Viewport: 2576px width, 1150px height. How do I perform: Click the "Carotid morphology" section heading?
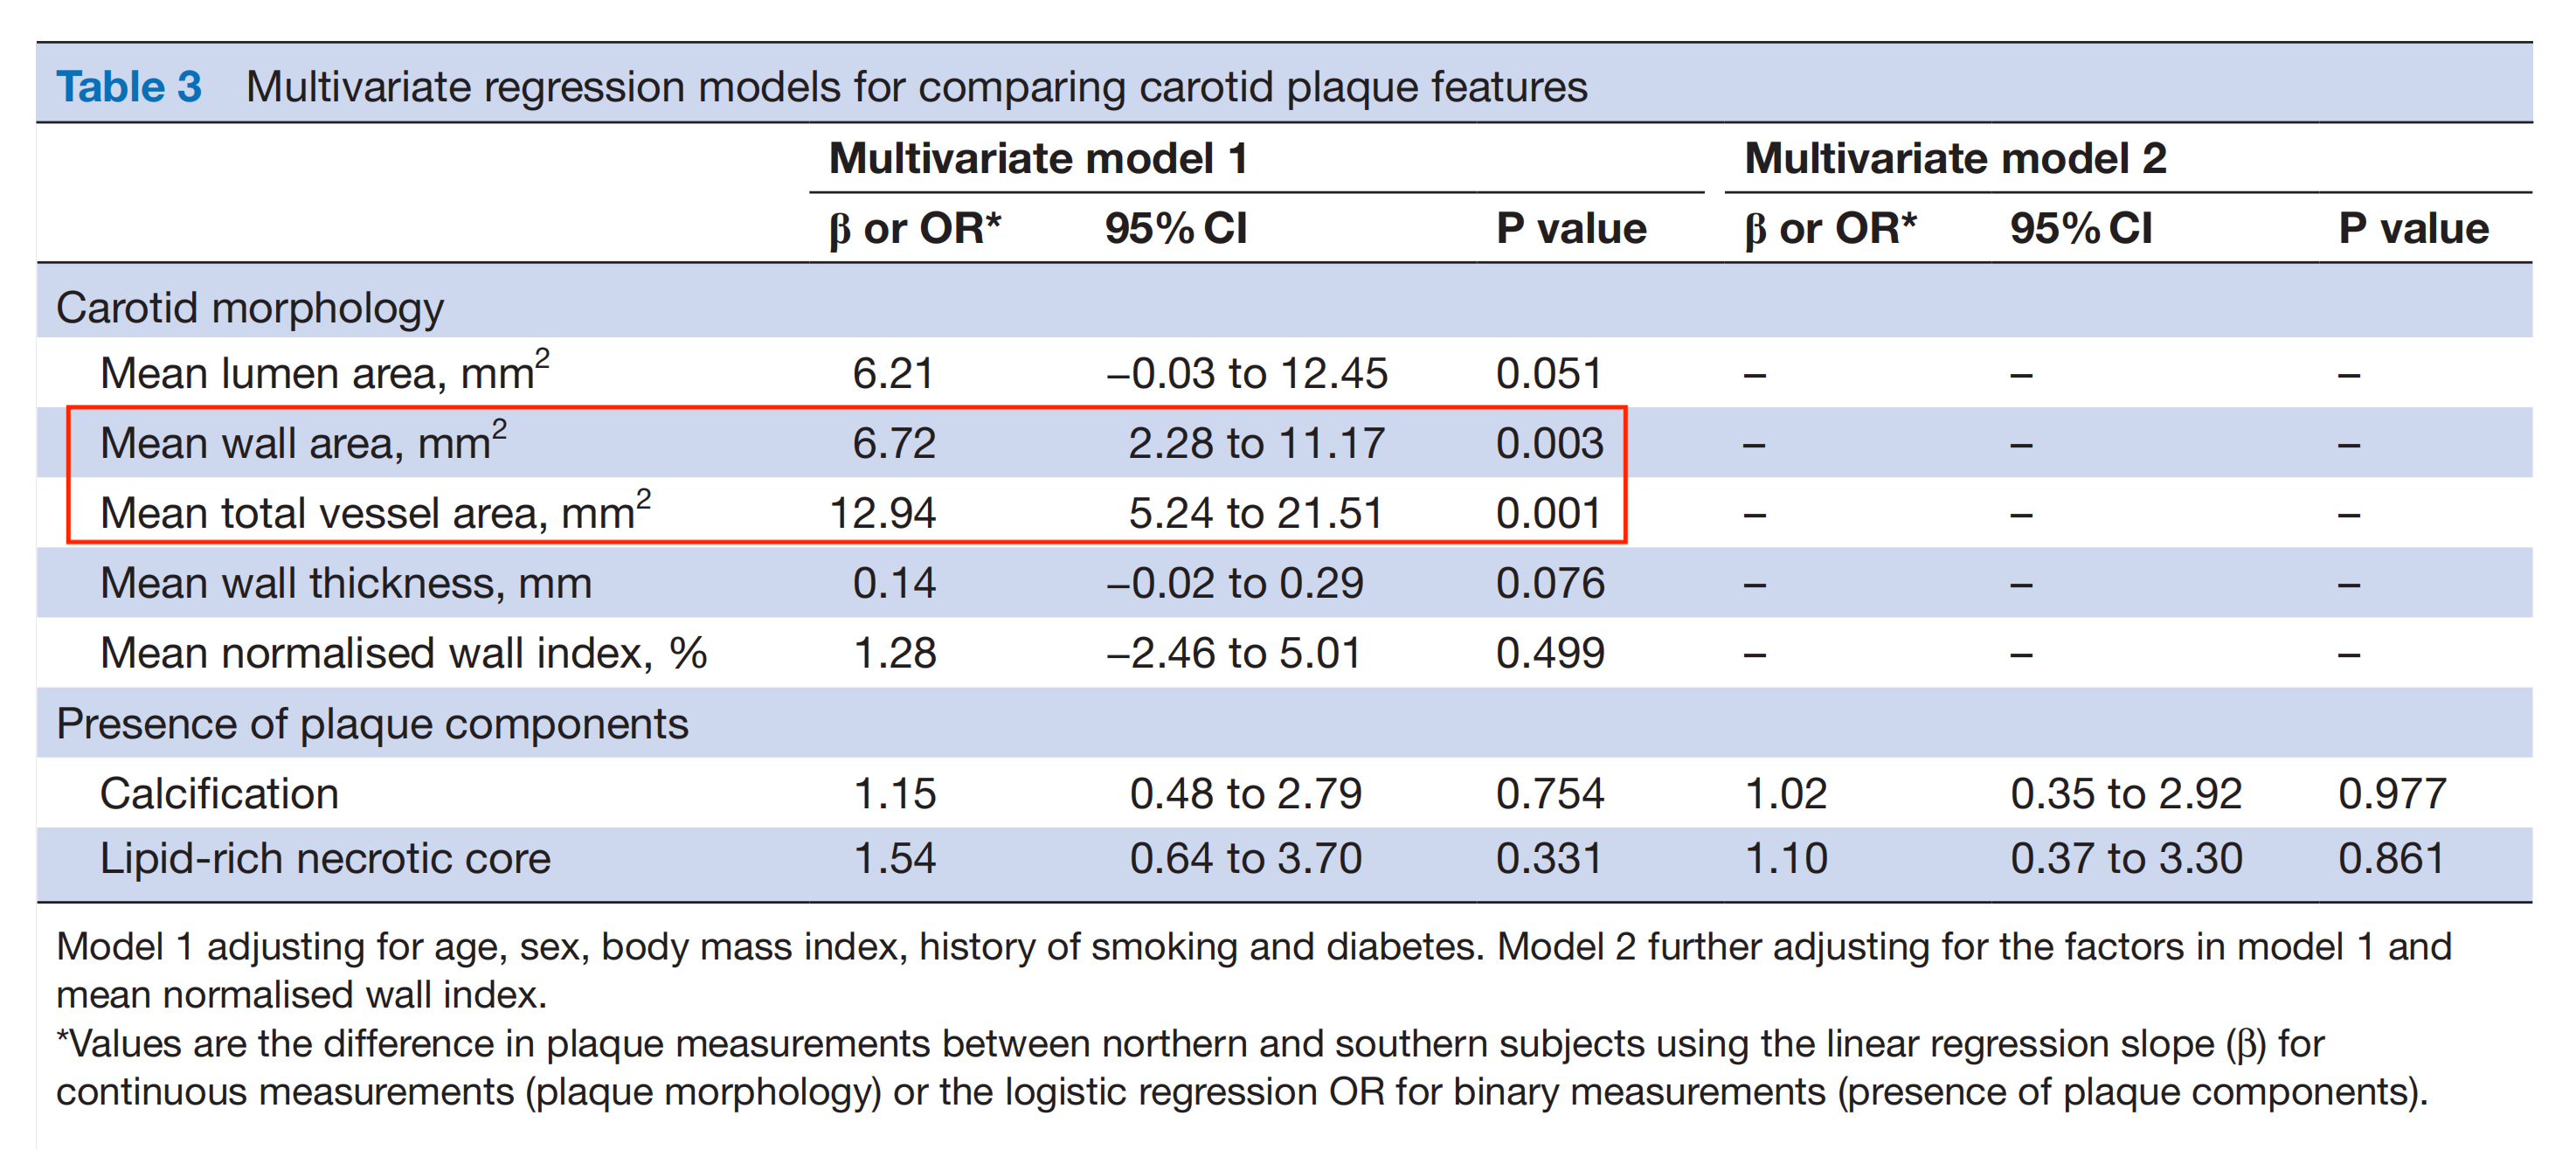point(249,308)
